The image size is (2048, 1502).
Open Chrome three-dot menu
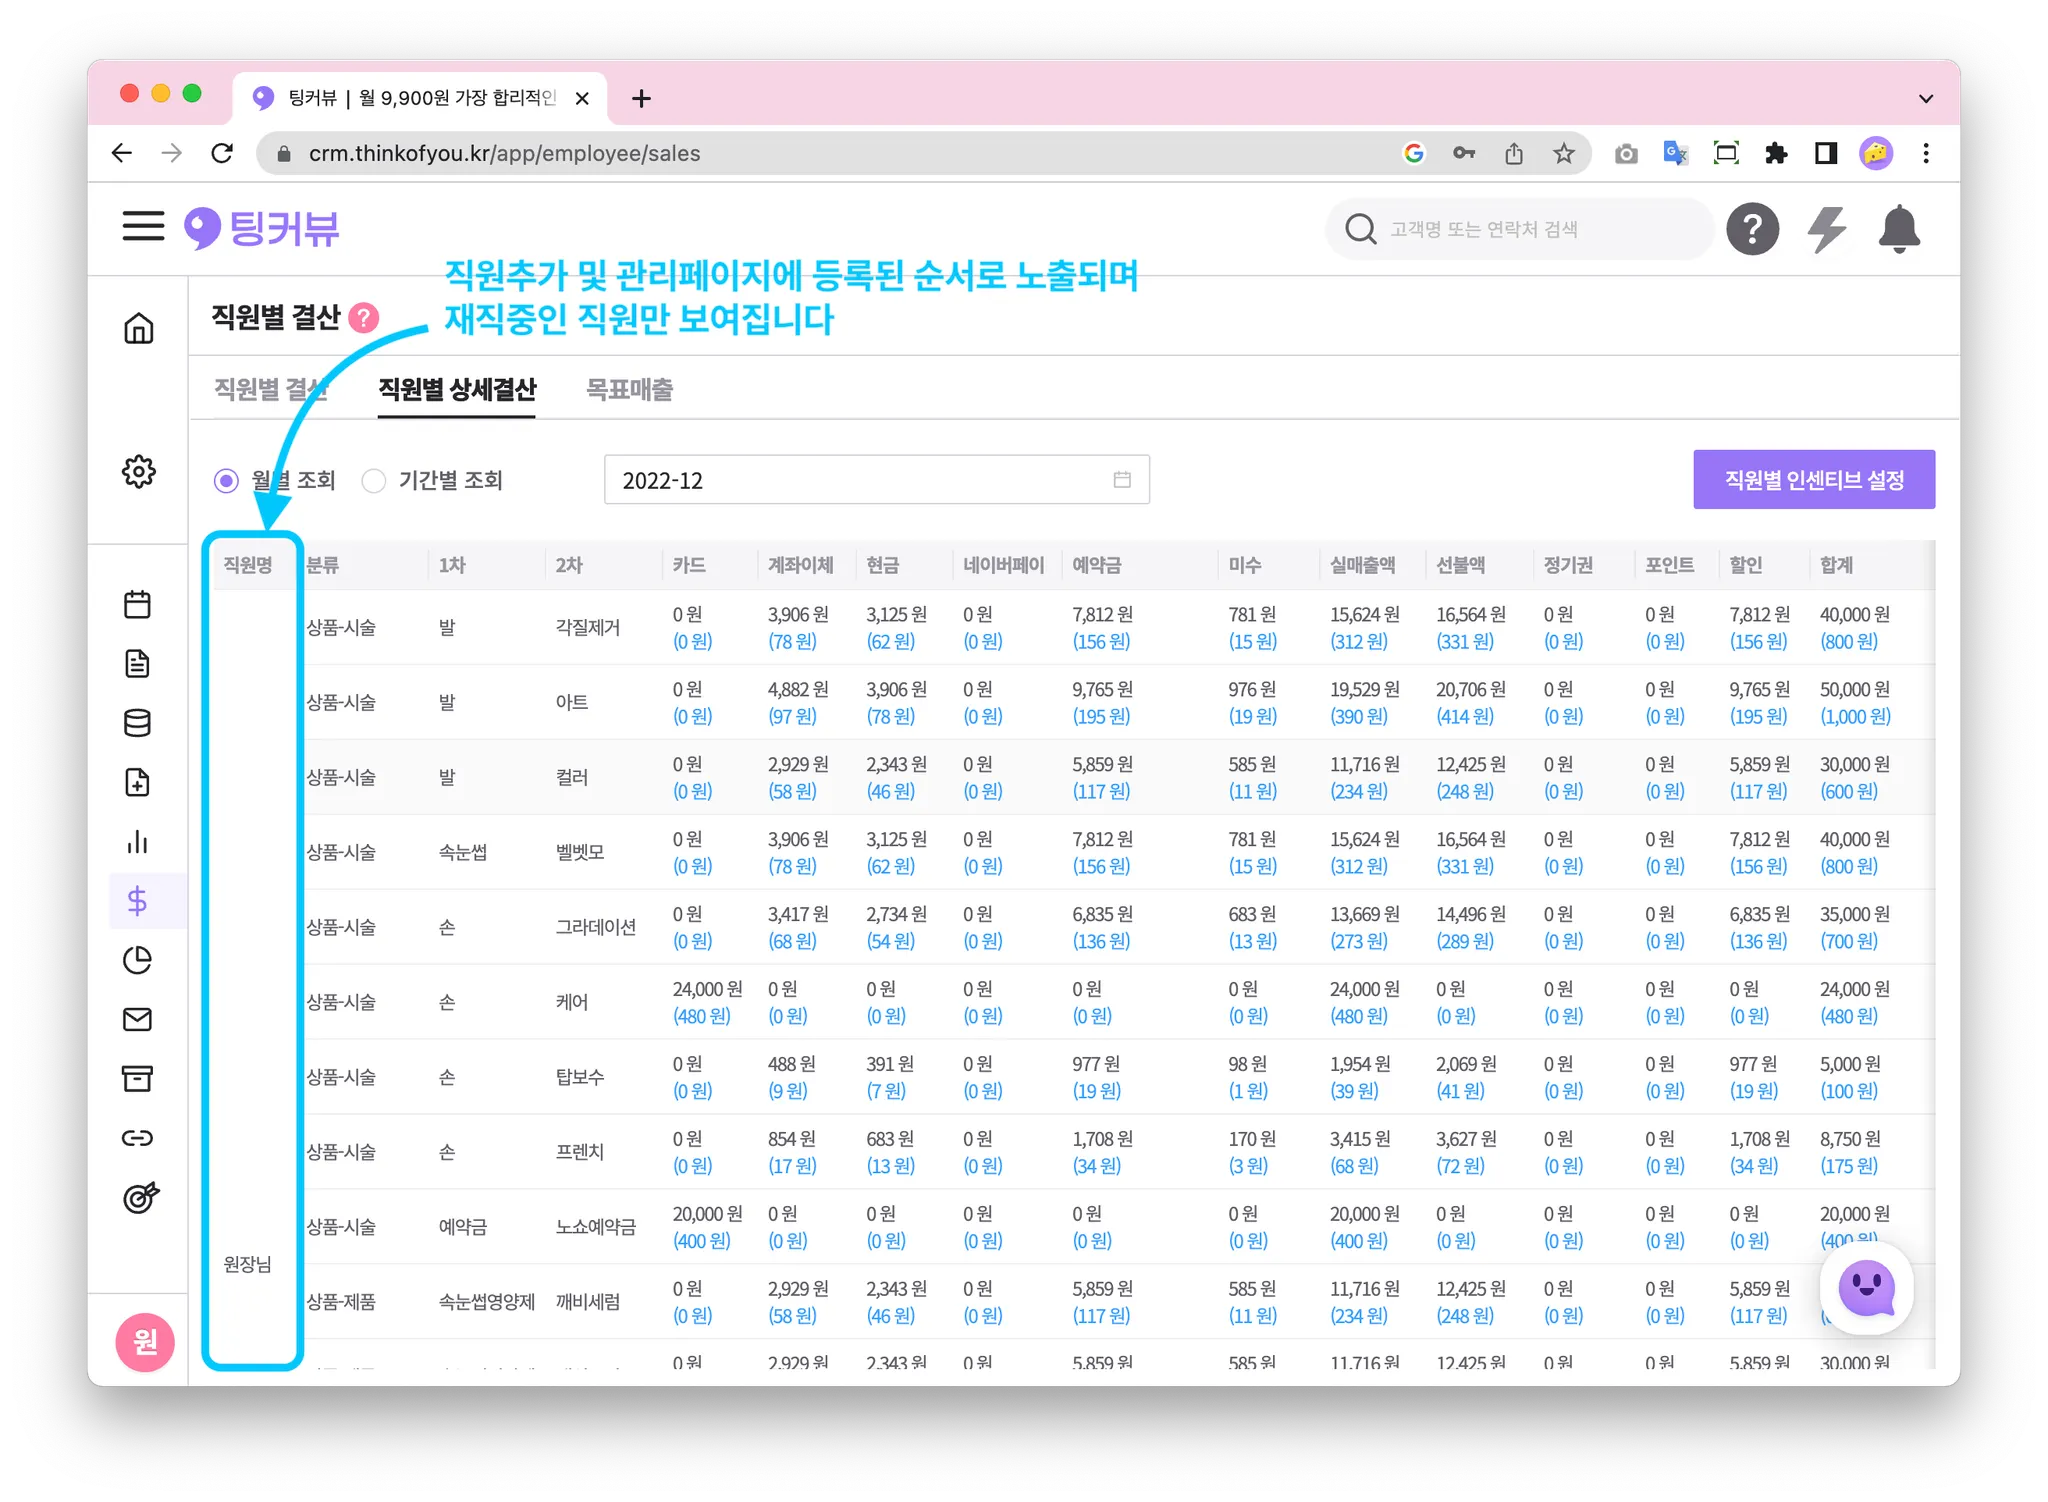[1925, 153]
